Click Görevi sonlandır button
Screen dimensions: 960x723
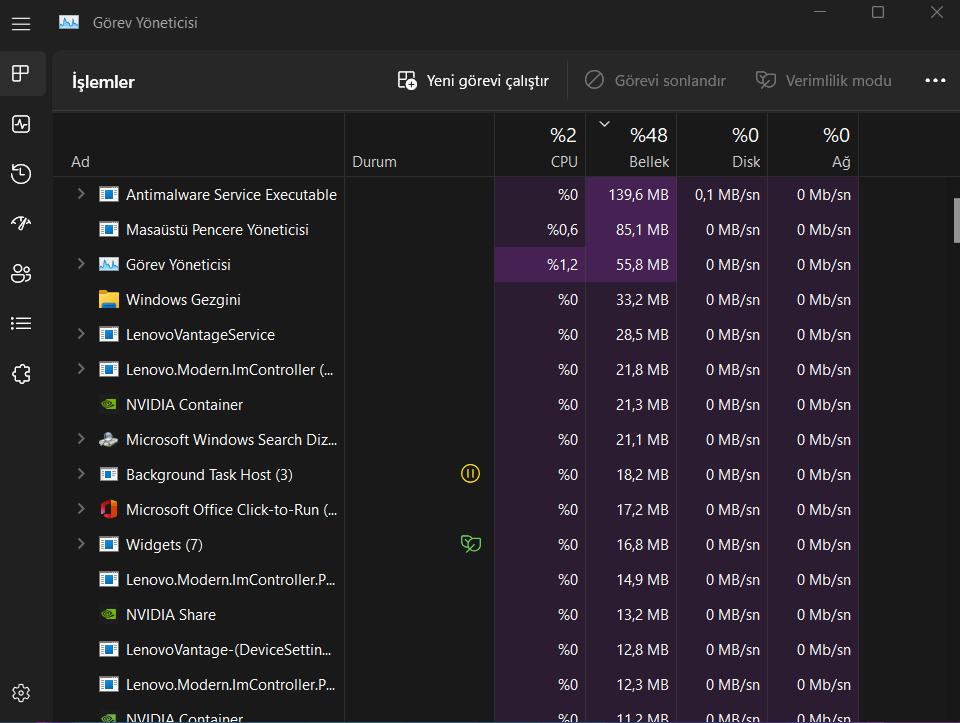coord(655,81)
